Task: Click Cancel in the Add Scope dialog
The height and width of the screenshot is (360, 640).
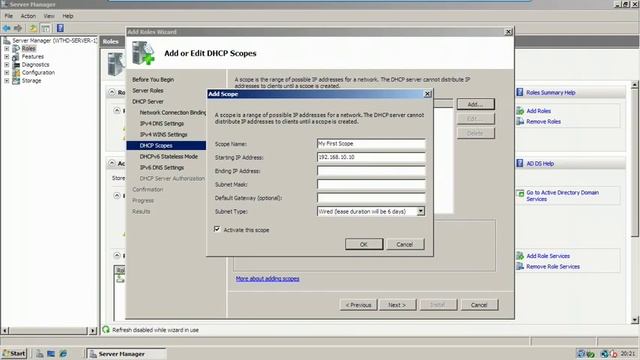Action: coord(404,244)
